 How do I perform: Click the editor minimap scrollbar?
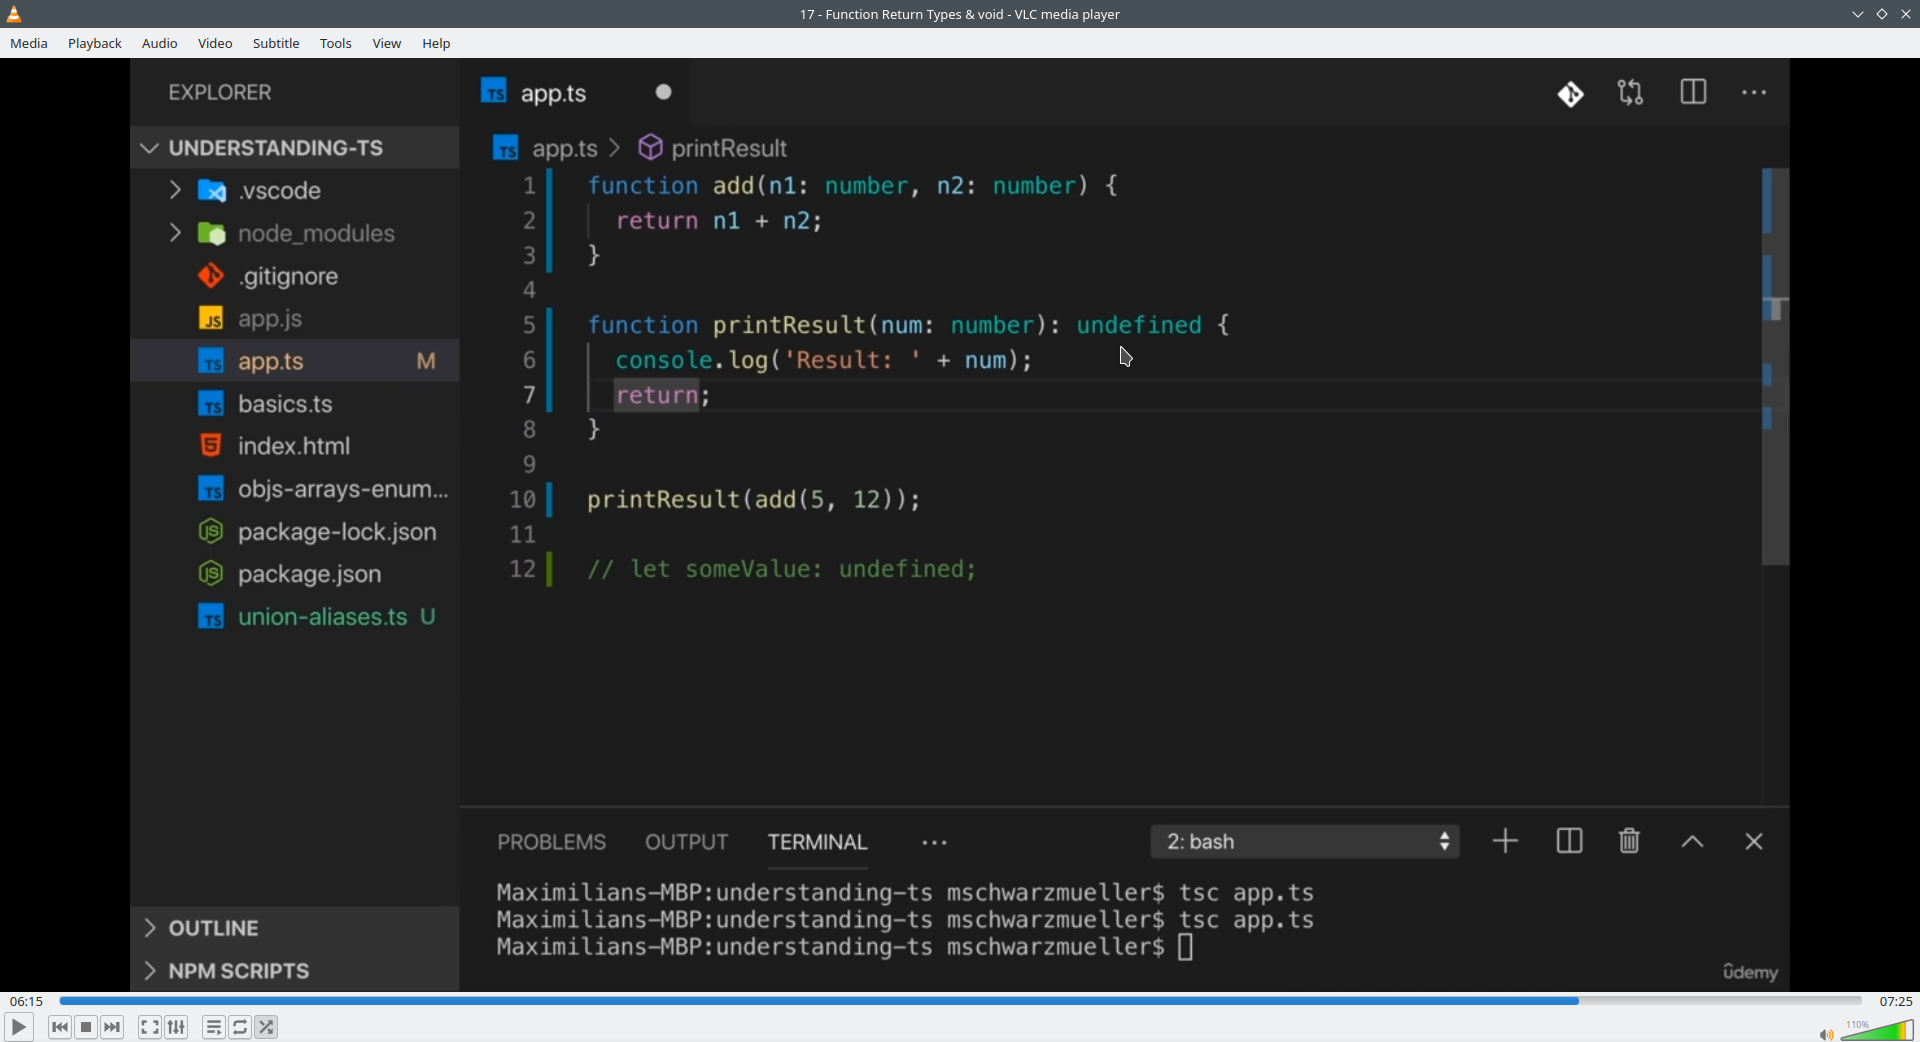1775,367
